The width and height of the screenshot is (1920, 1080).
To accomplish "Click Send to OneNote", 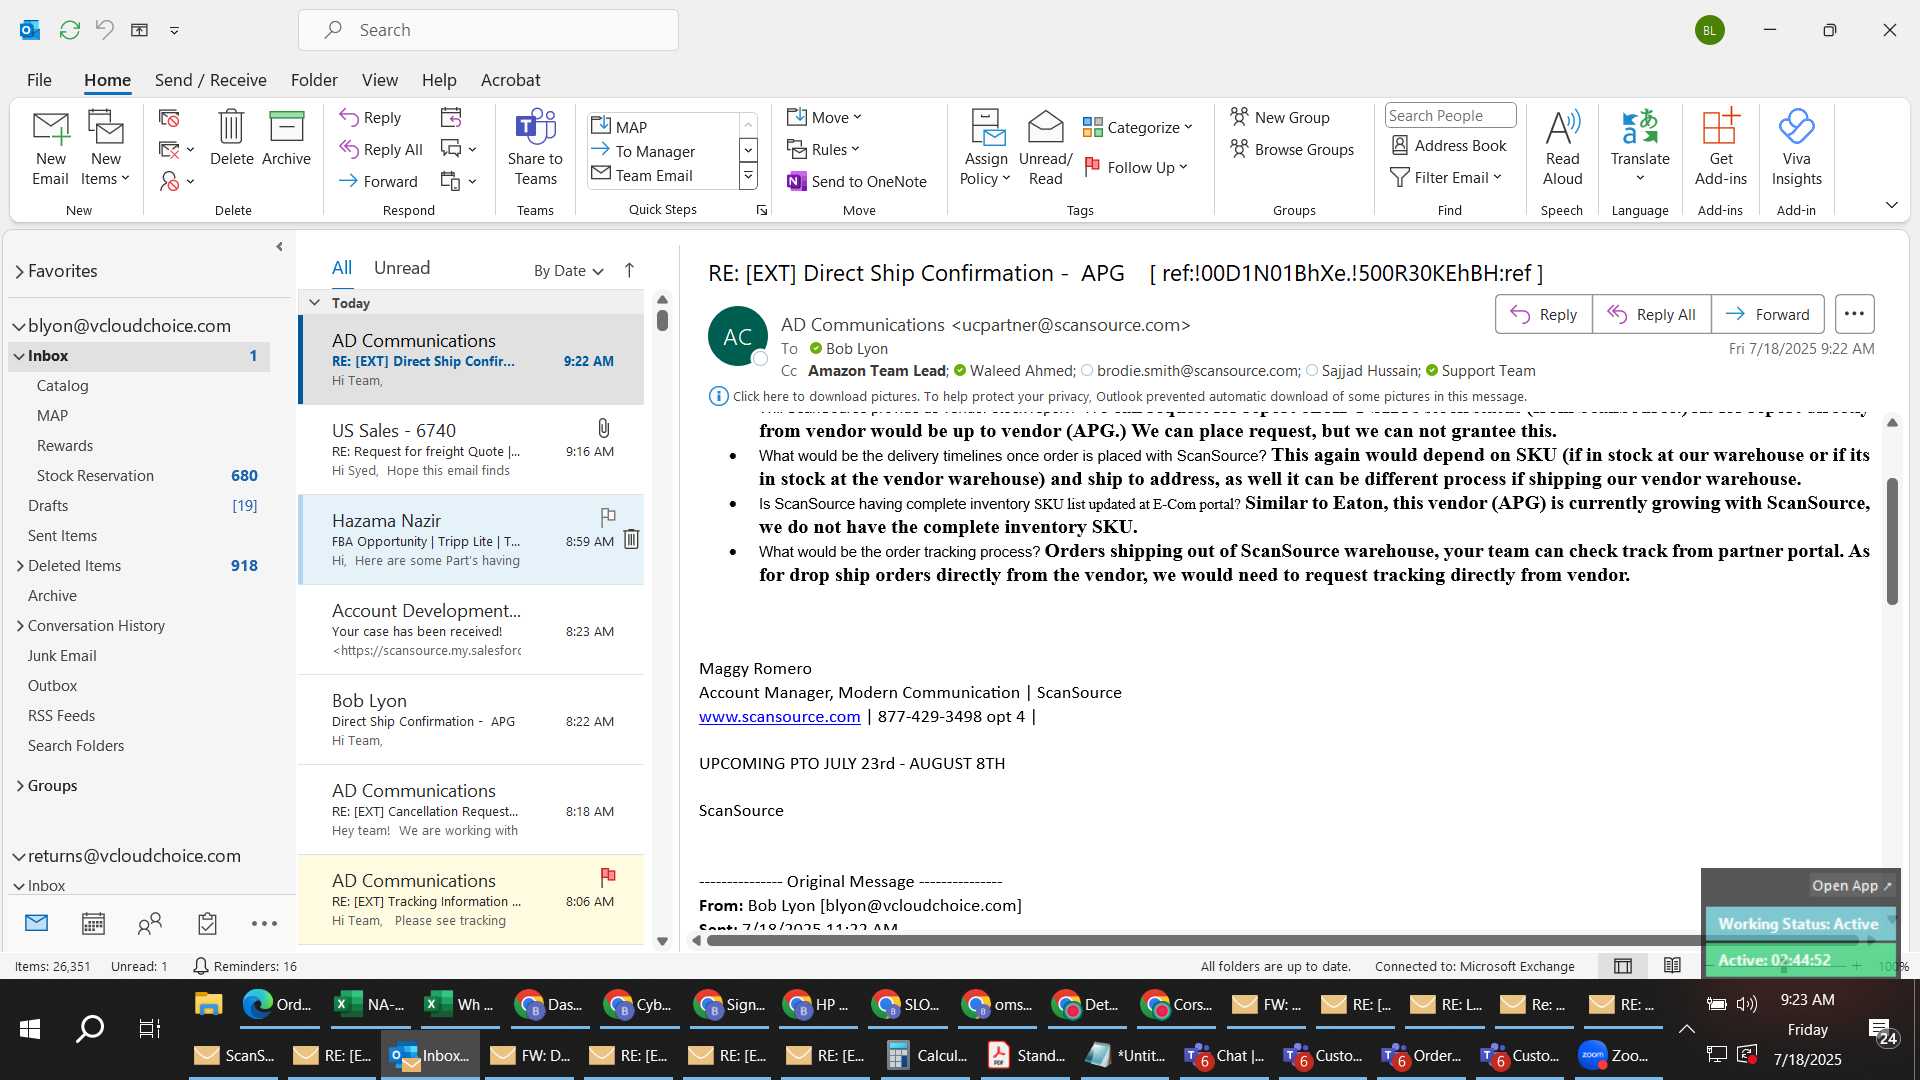I will pos(857,181).
